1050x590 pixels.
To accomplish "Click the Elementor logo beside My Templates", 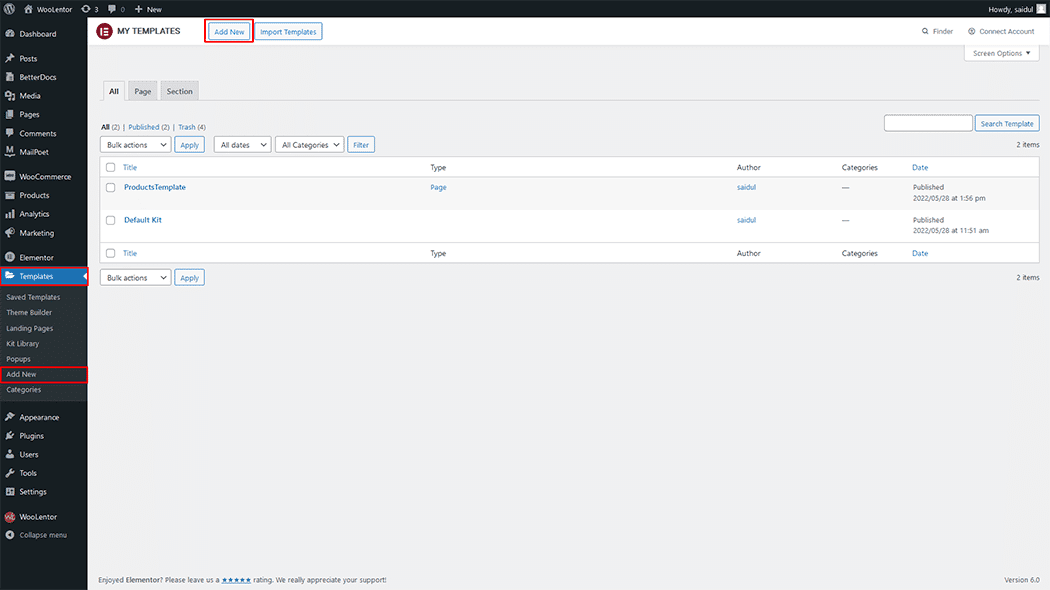I will pos(104,31).
